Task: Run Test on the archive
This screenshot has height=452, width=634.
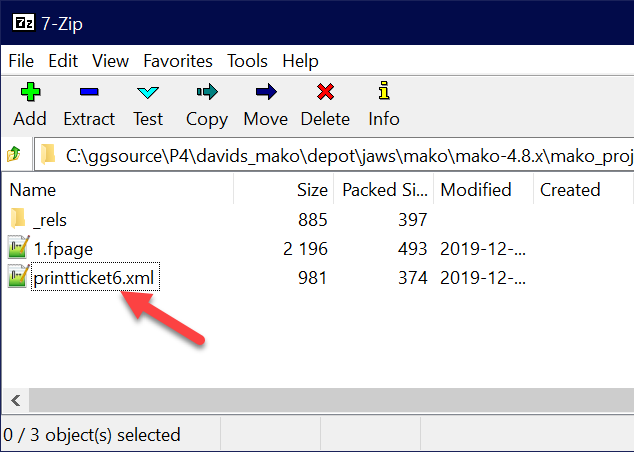Action: [x=148, y=93]
